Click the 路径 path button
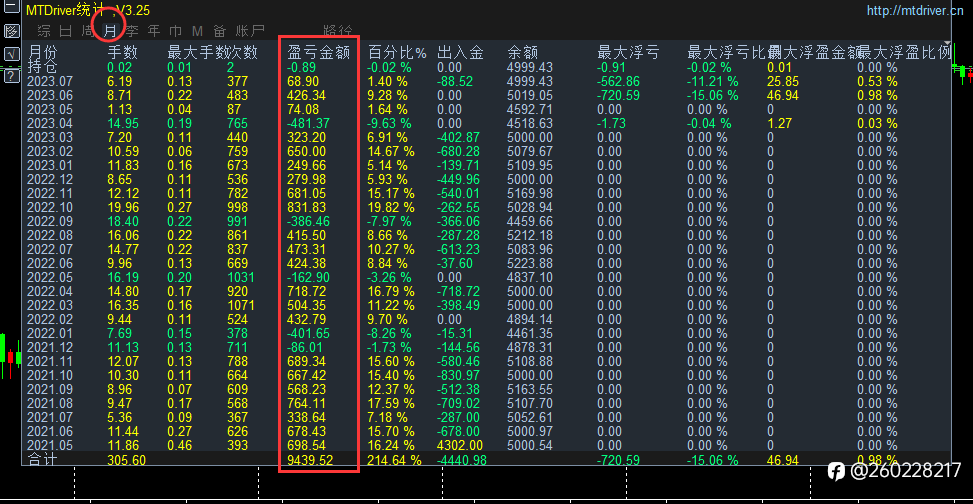 pos(338,30)
